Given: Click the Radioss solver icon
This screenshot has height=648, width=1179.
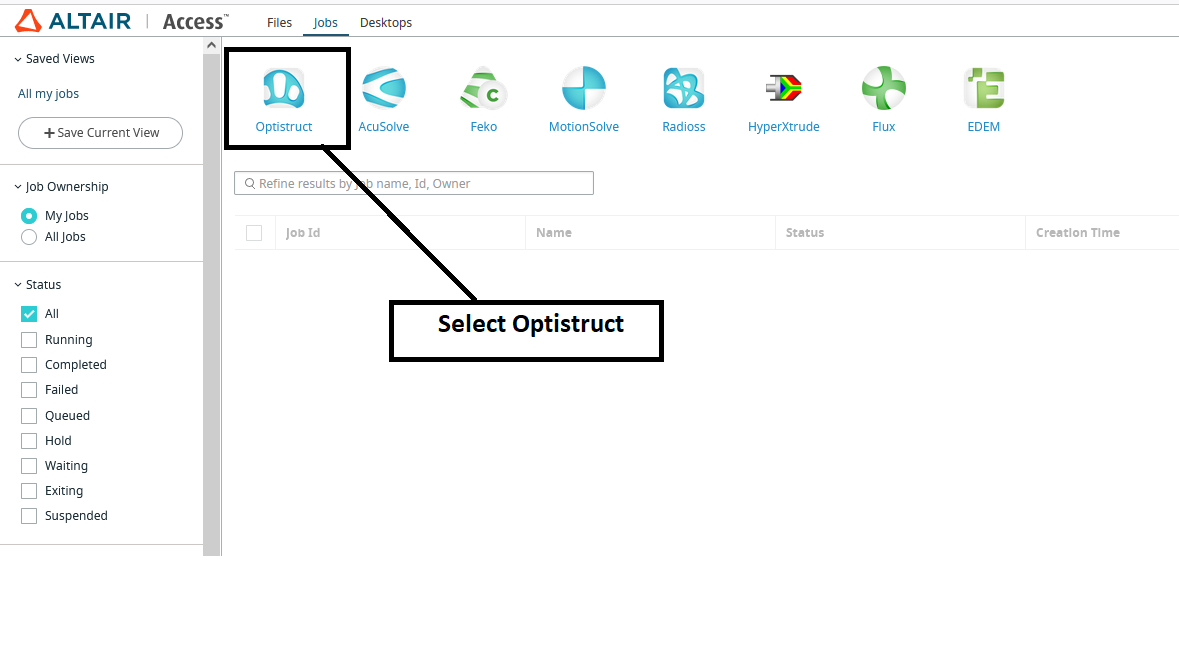Looking at the screenshot, I should pyautogui.click(x=684, y=95).
